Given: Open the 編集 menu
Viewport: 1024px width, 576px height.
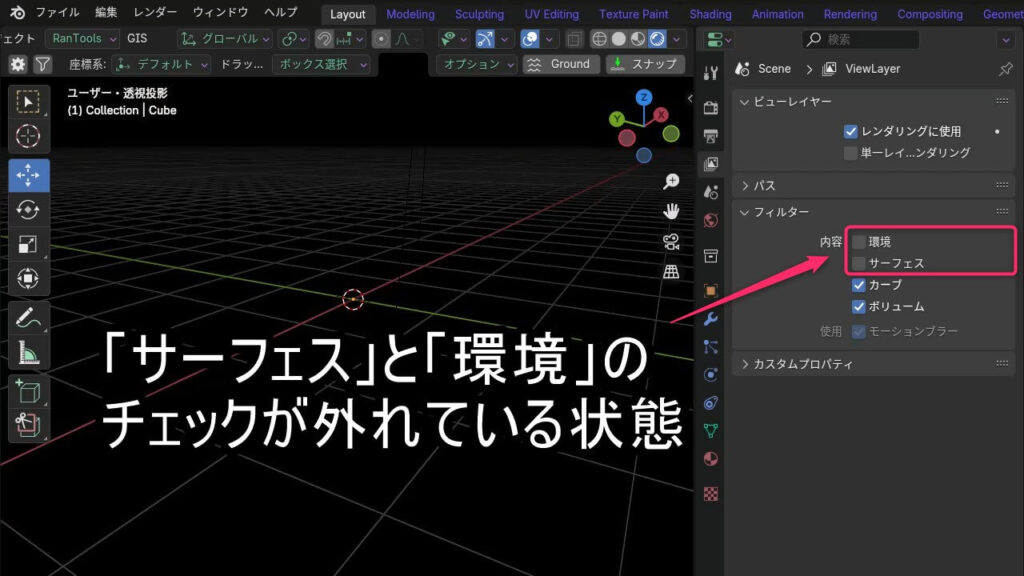Looking at the screenshot, I should pos(106,12).
